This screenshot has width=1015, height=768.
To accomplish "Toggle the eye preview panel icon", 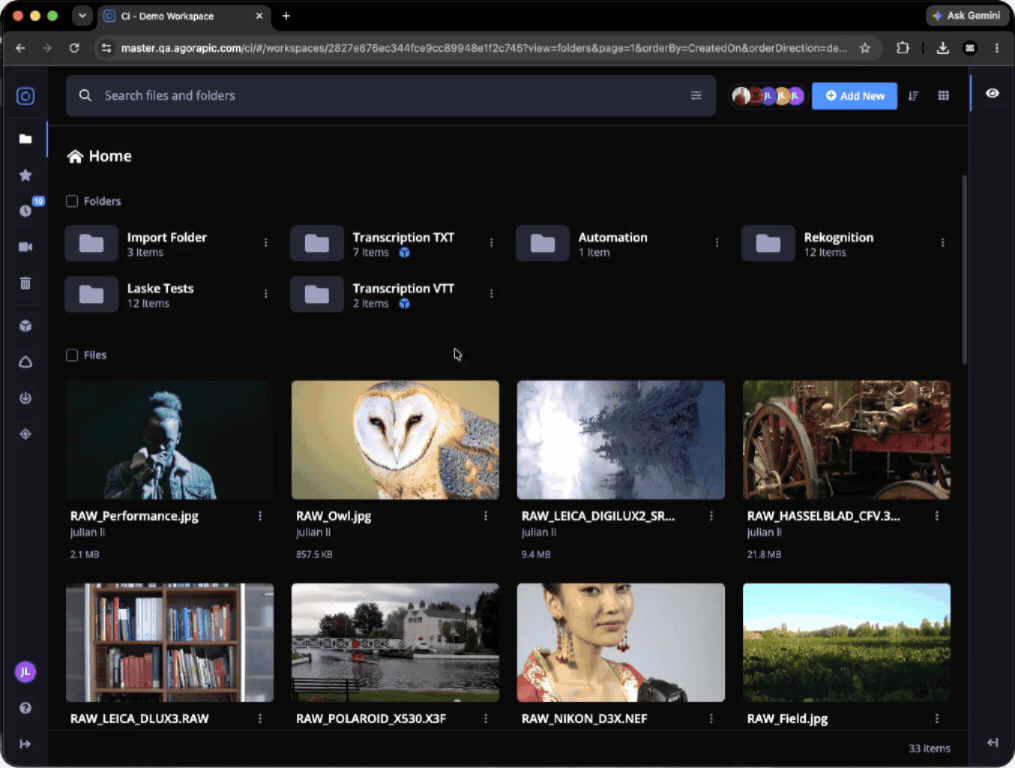I will (x=992, y=93).
